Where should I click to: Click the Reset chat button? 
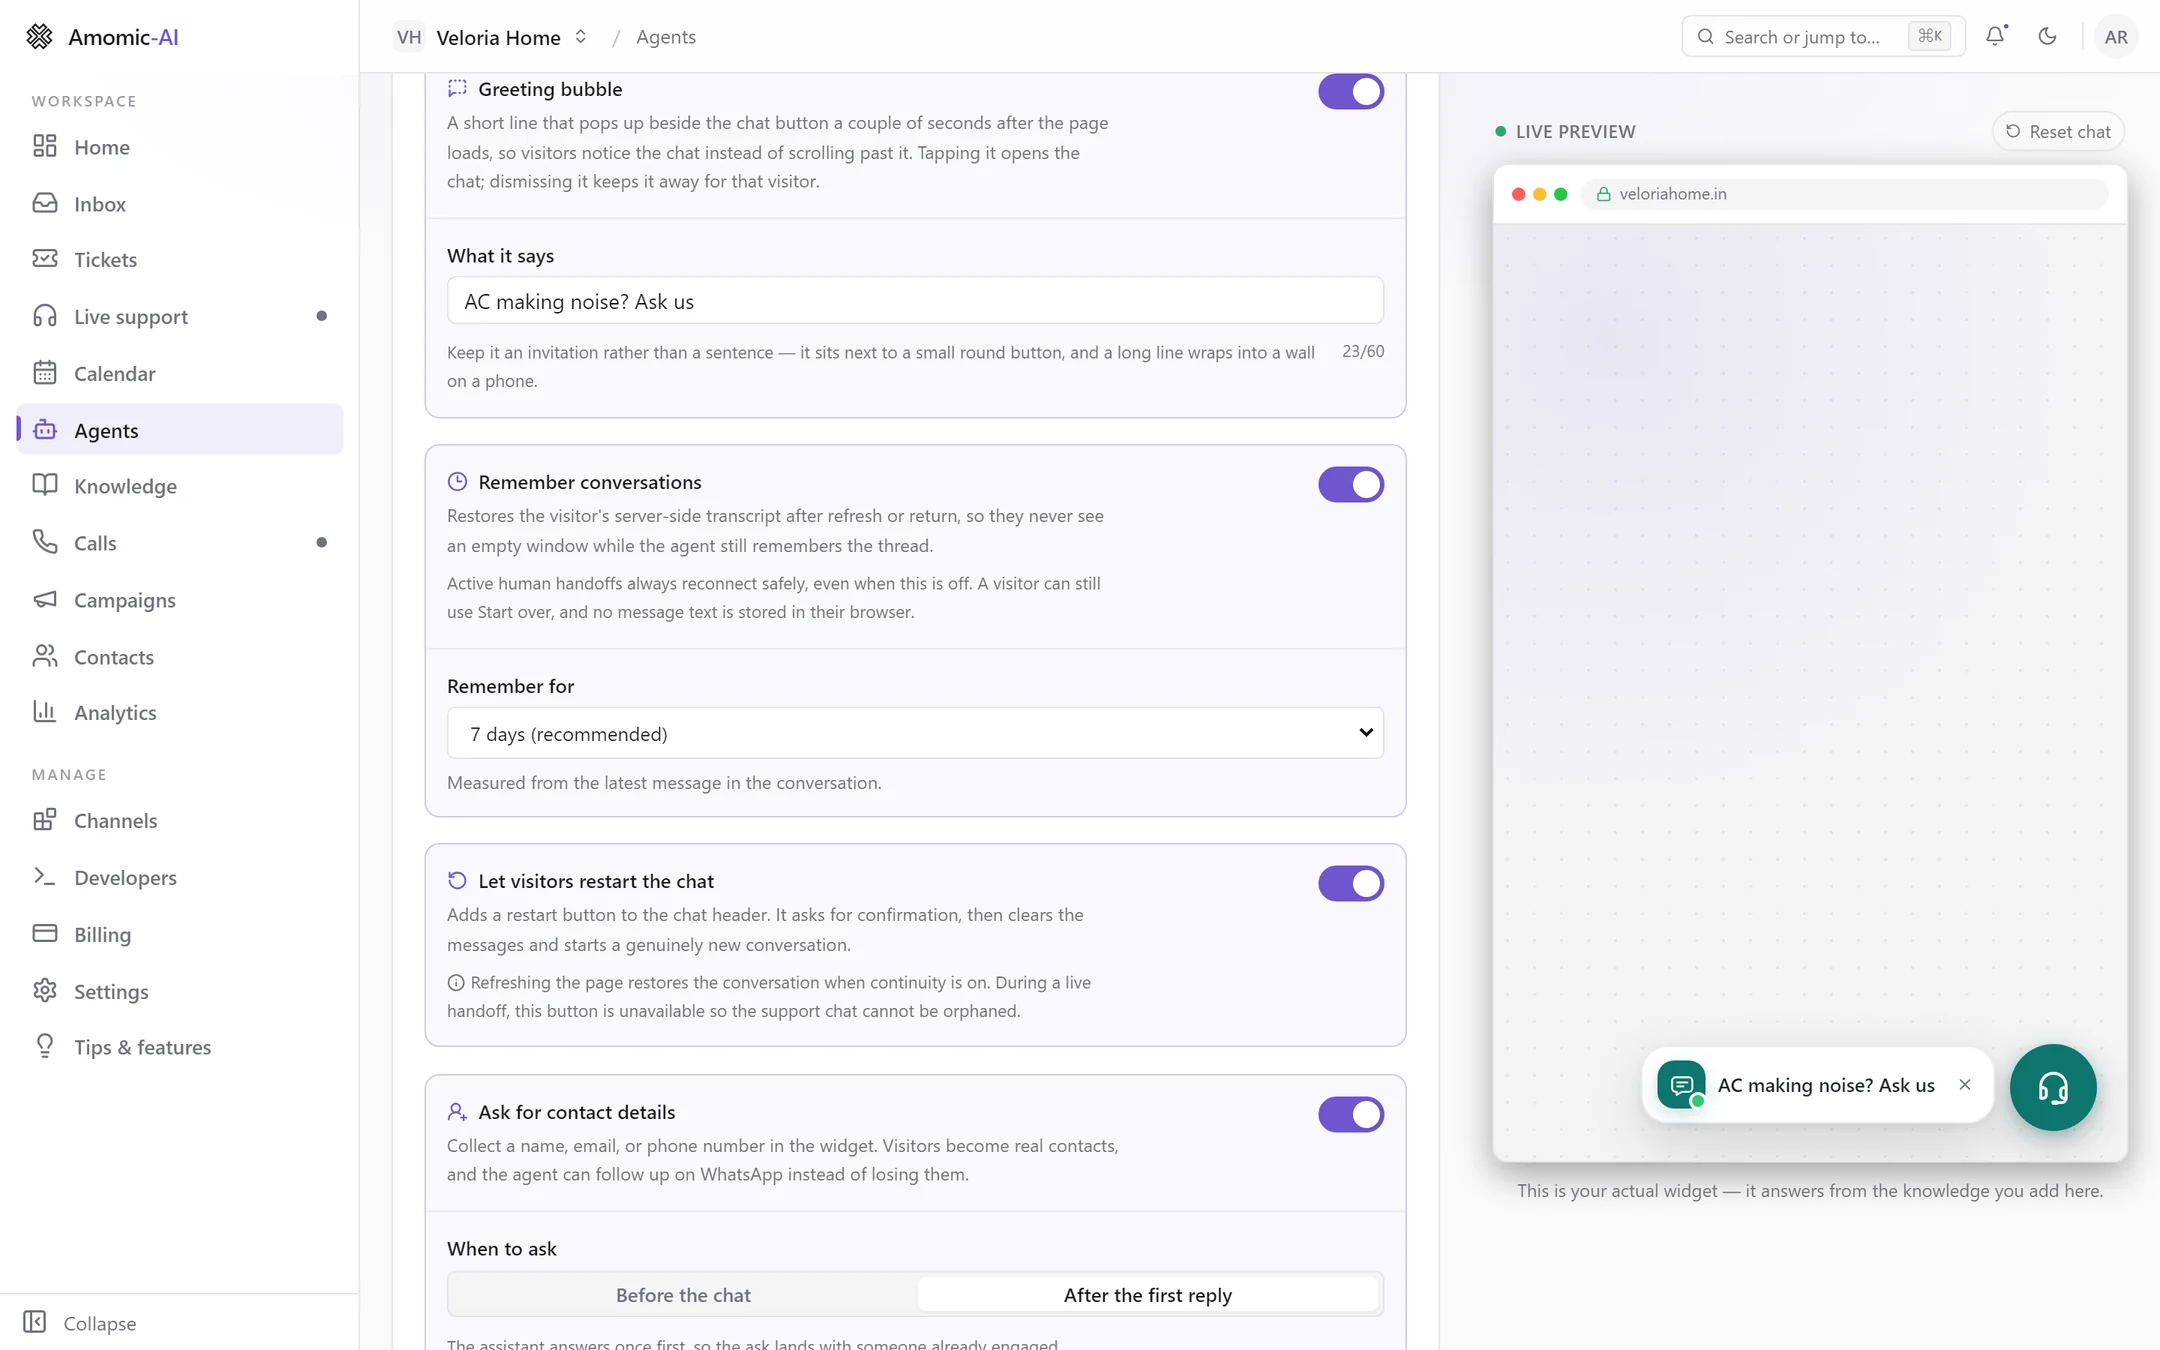click(x=2058, y=131)
